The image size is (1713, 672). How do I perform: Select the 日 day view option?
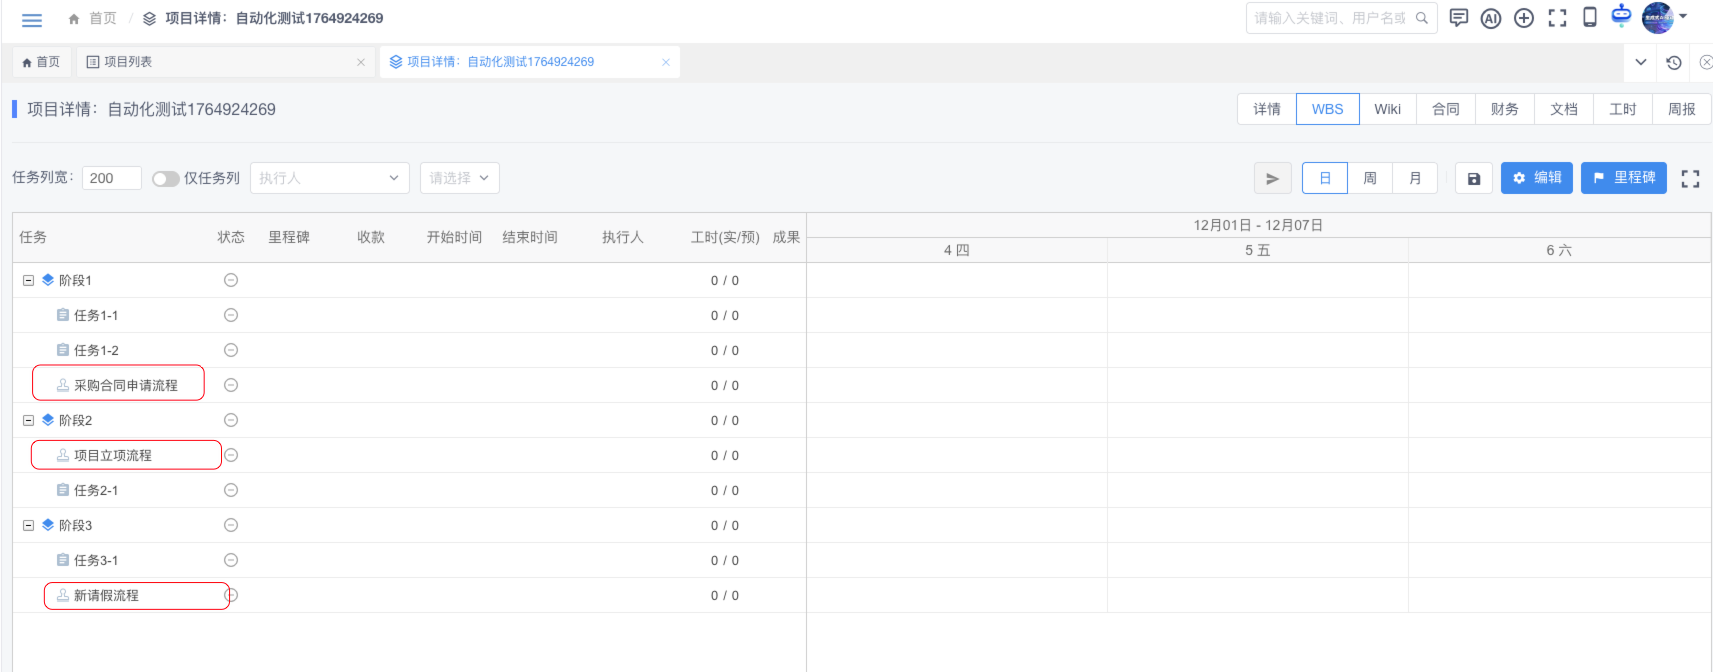1325,178
